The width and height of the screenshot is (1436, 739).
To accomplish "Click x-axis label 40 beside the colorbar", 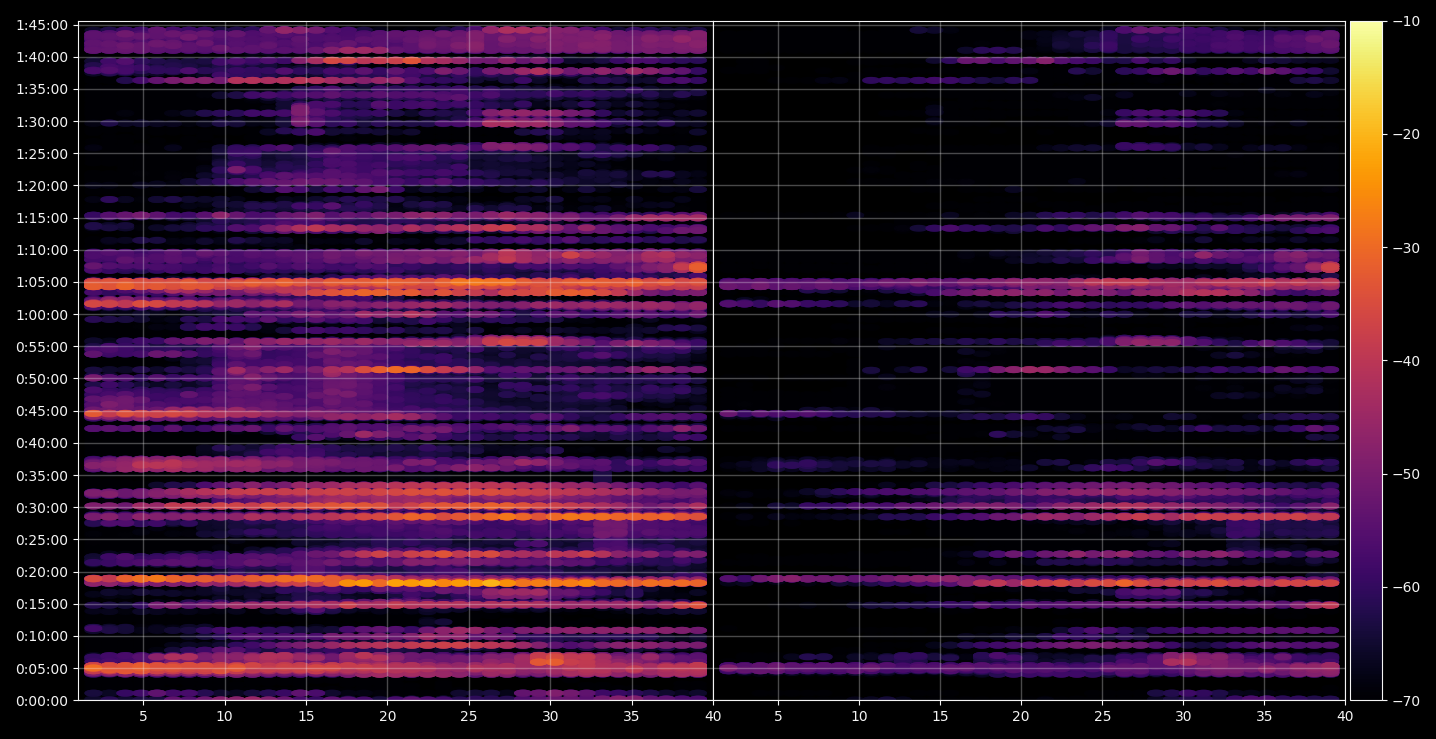I will pyautogui.click(x=1345, y=716).
